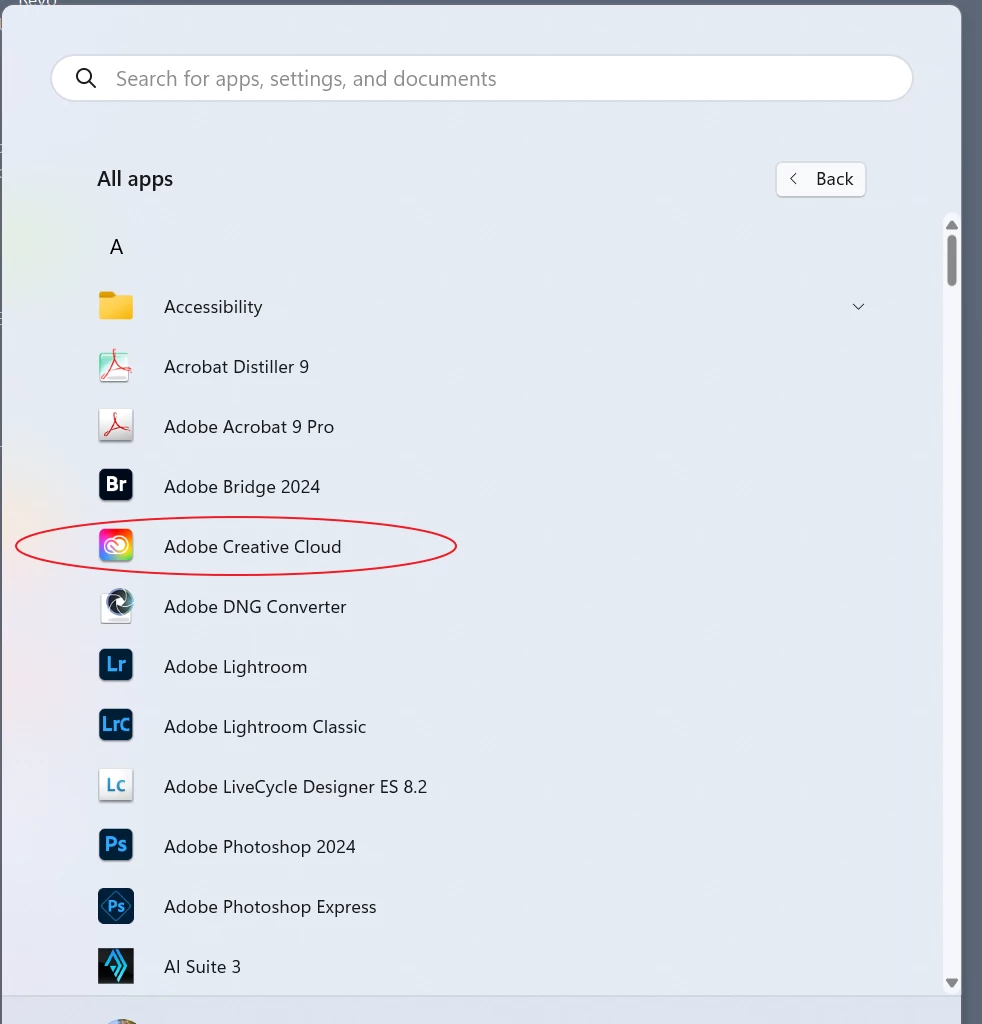Launch Adobe Acrobat 9 Pro icon

point(116,426)
